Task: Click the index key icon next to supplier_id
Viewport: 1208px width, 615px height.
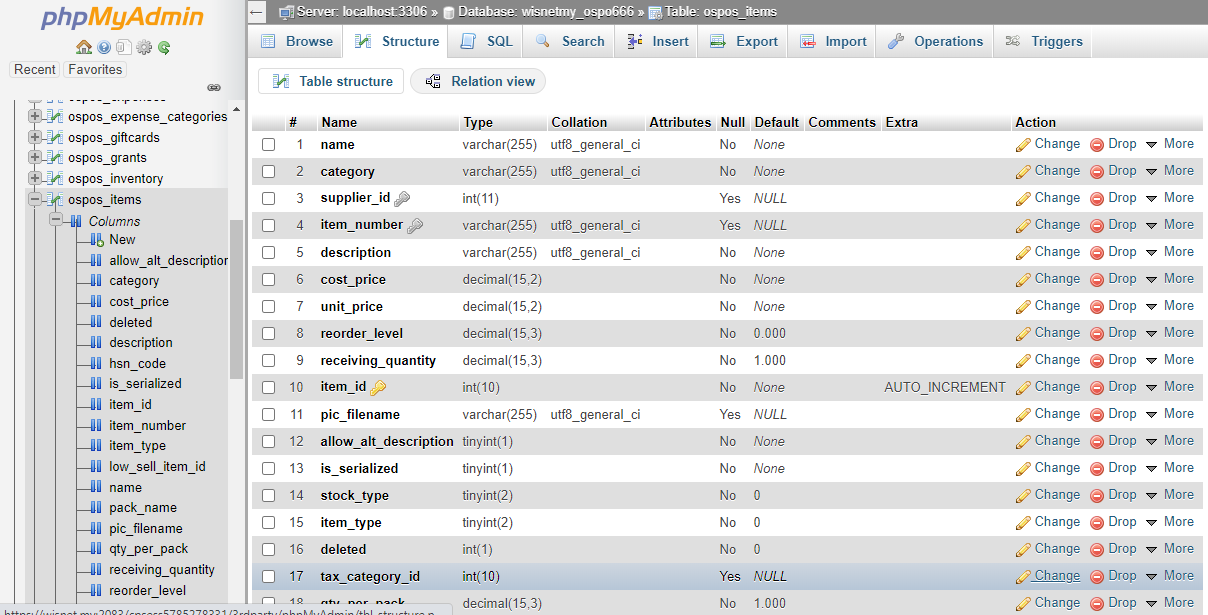Action: point(401,198)
